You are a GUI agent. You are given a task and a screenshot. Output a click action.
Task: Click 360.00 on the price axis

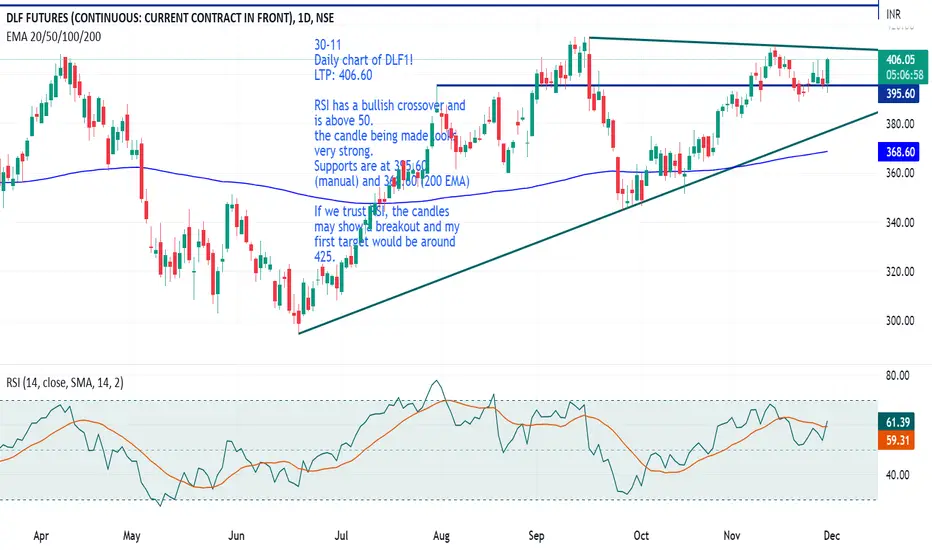900,173
